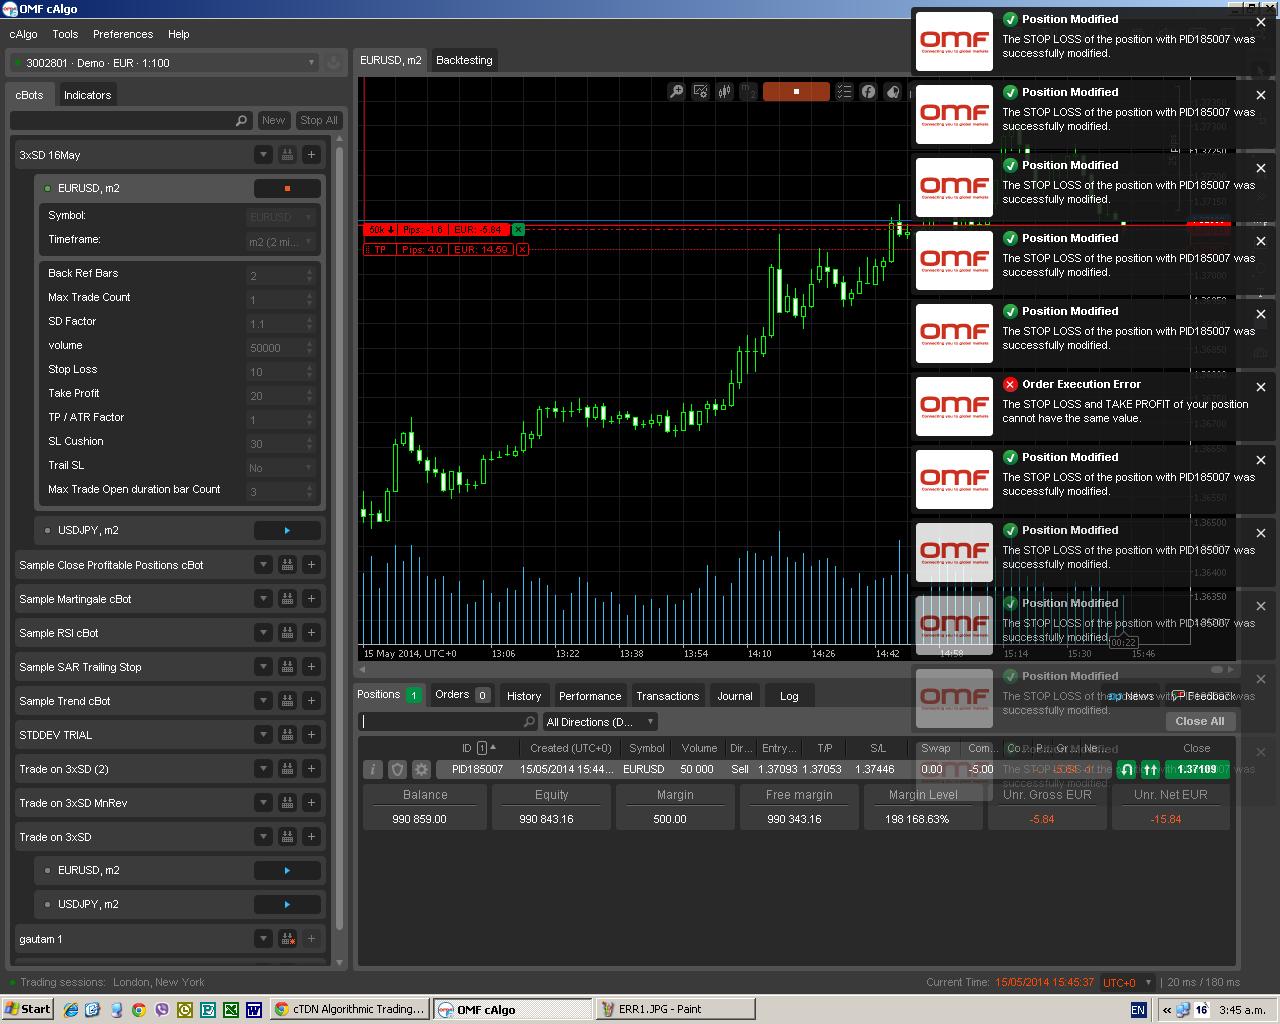Open the Timeframe m2 dropdown
Viewport: 1280px width, 1024px height.
click(281, 241)
